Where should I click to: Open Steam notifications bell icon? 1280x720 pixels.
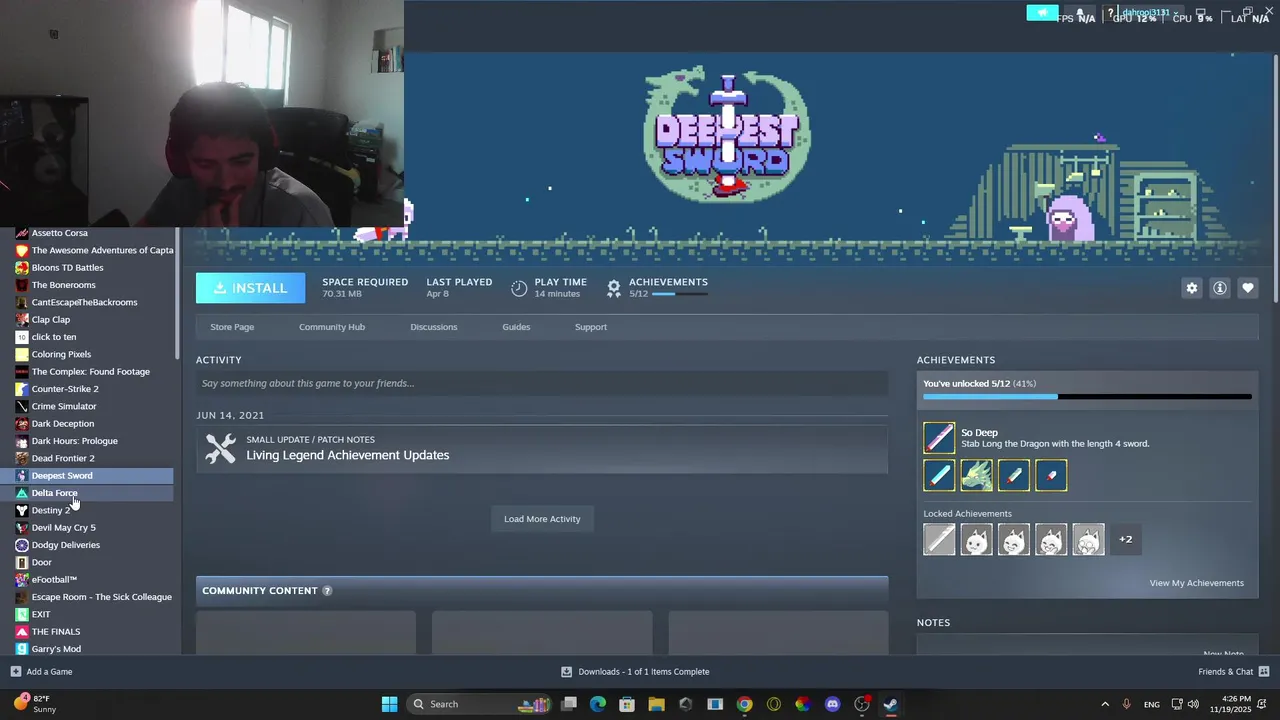click(1081, 13)
